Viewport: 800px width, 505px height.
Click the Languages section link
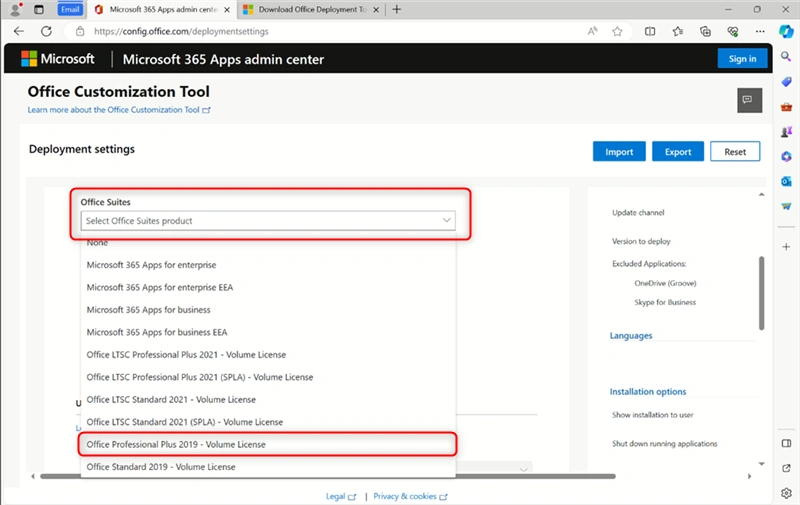pyautogui.click(x=631, y=336)
